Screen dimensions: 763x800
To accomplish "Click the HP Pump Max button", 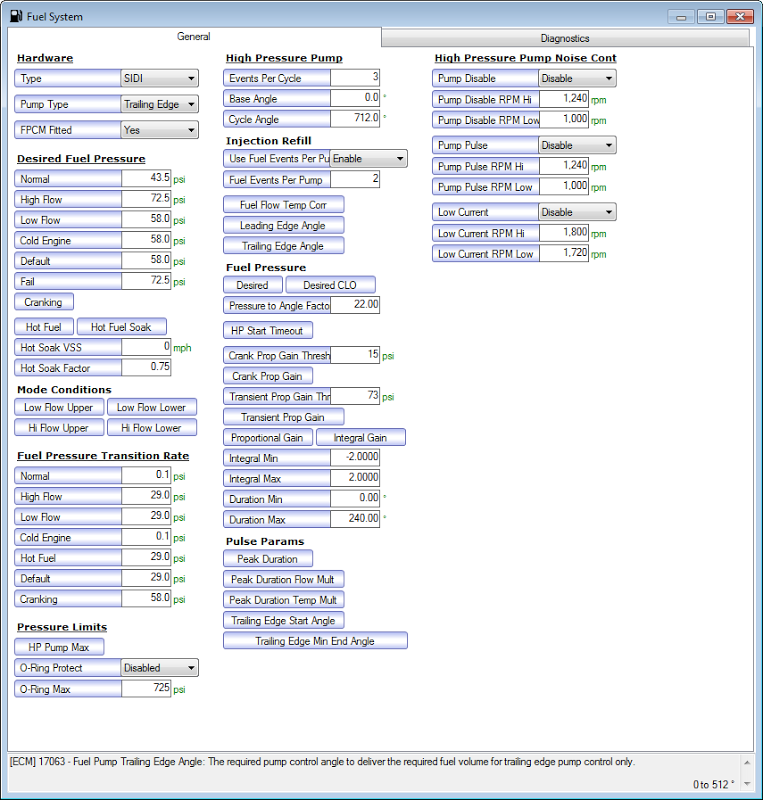I will [x=58, y=647].
